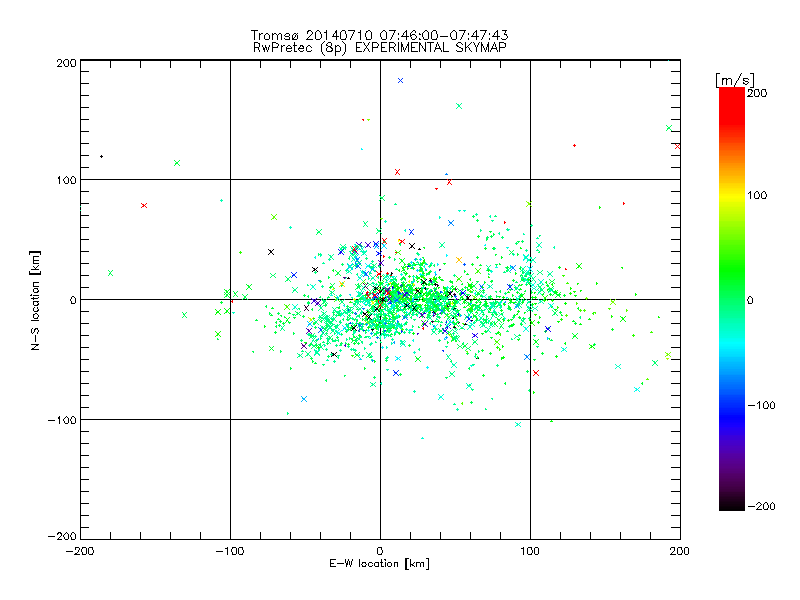Click the x-axis tick label '-100'
The image size is (800, 600).
[x=230, y=551]
